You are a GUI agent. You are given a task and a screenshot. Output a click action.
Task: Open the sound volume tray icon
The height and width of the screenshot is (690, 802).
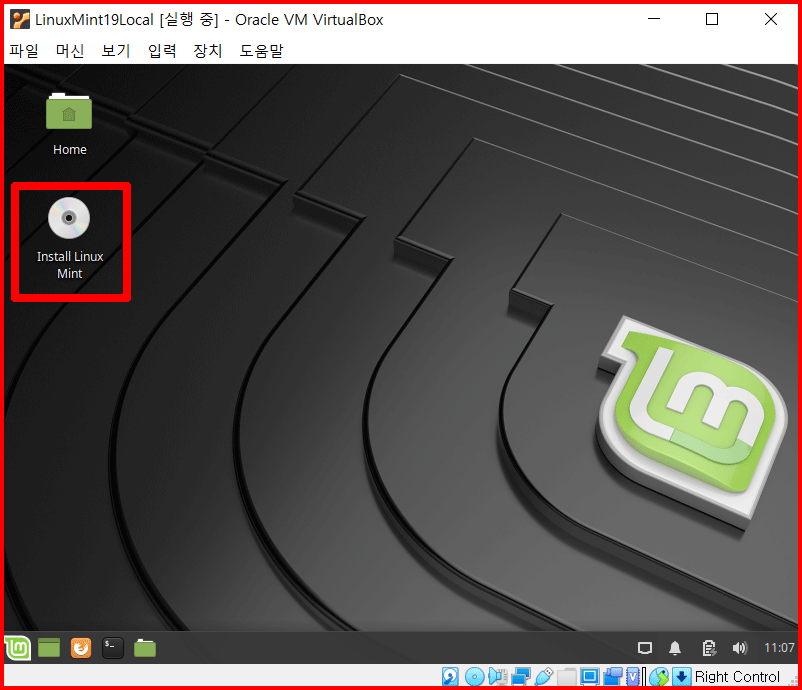point(740,648)
